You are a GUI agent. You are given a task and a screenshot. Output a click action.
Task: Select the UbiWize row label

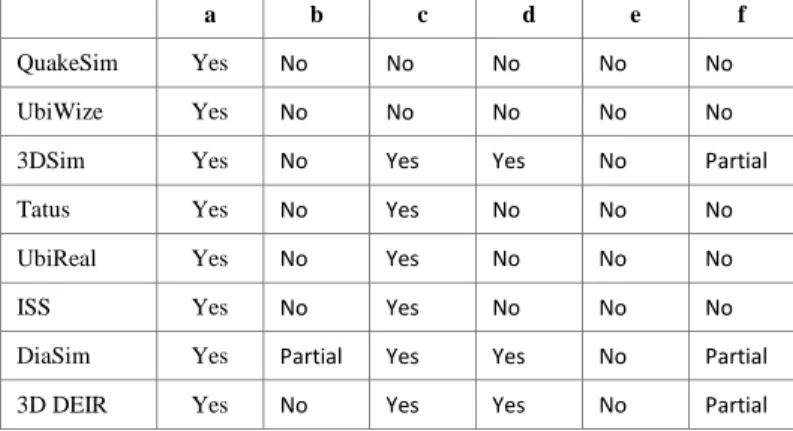[60, 112]
